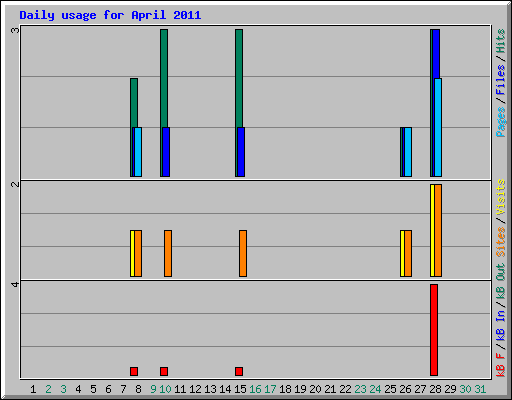Select the "Pages" legend label
The width and height of the screenshot is (512, 400).
coord(501,122)
